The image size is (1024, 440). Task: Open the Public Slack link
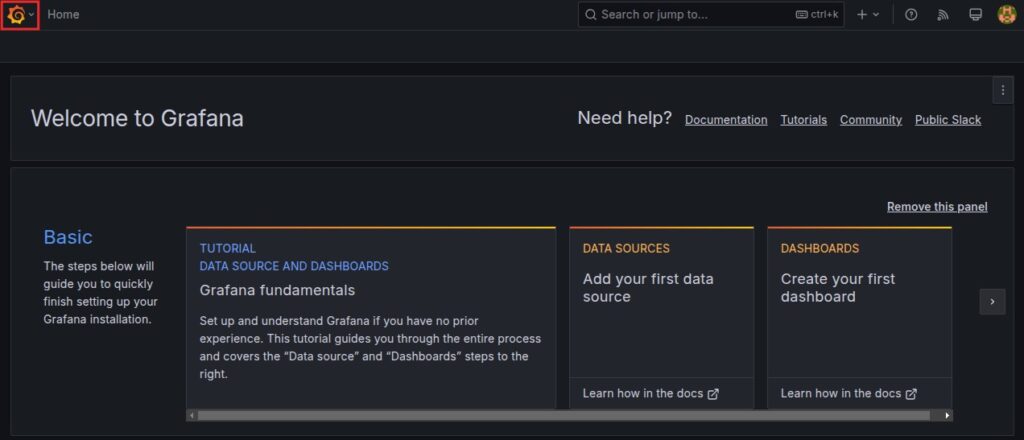pyautogui.click(x=948, y=120)
